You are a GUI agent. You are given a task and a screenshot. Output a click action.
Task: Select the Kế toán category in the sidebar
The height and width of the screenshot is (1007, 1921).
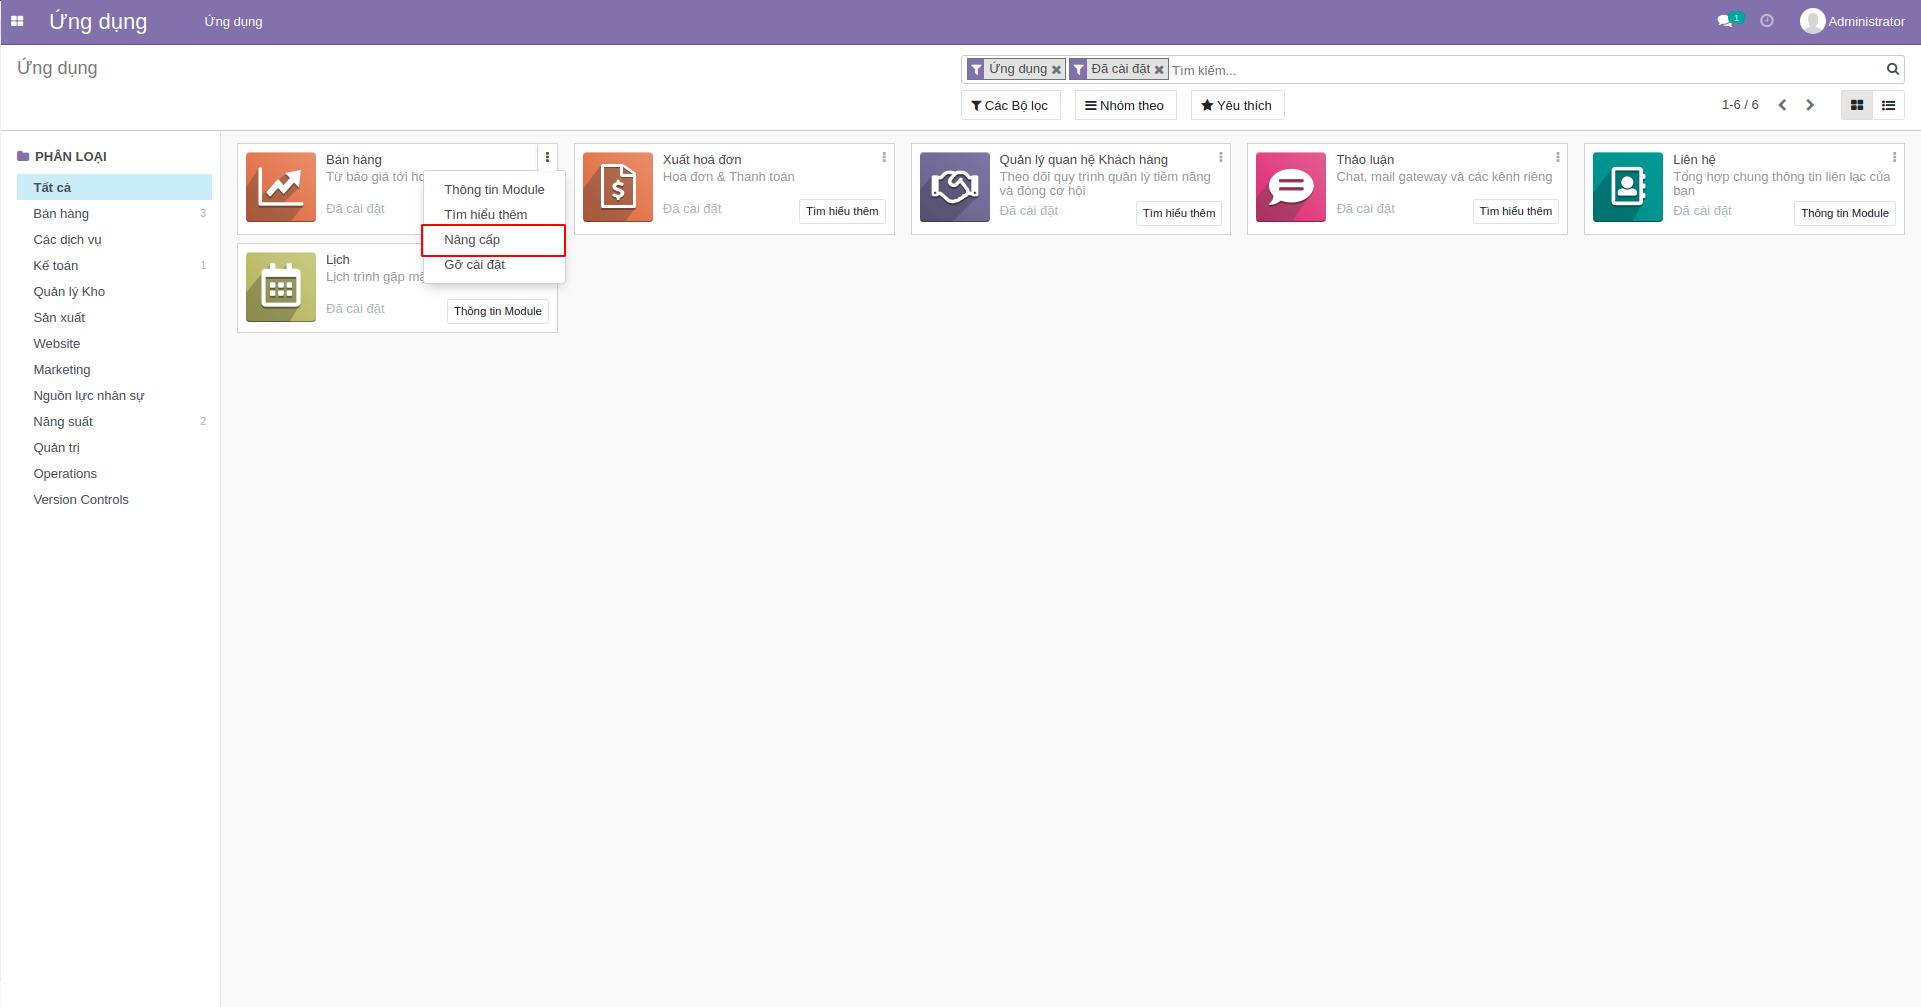pos(55,265)
